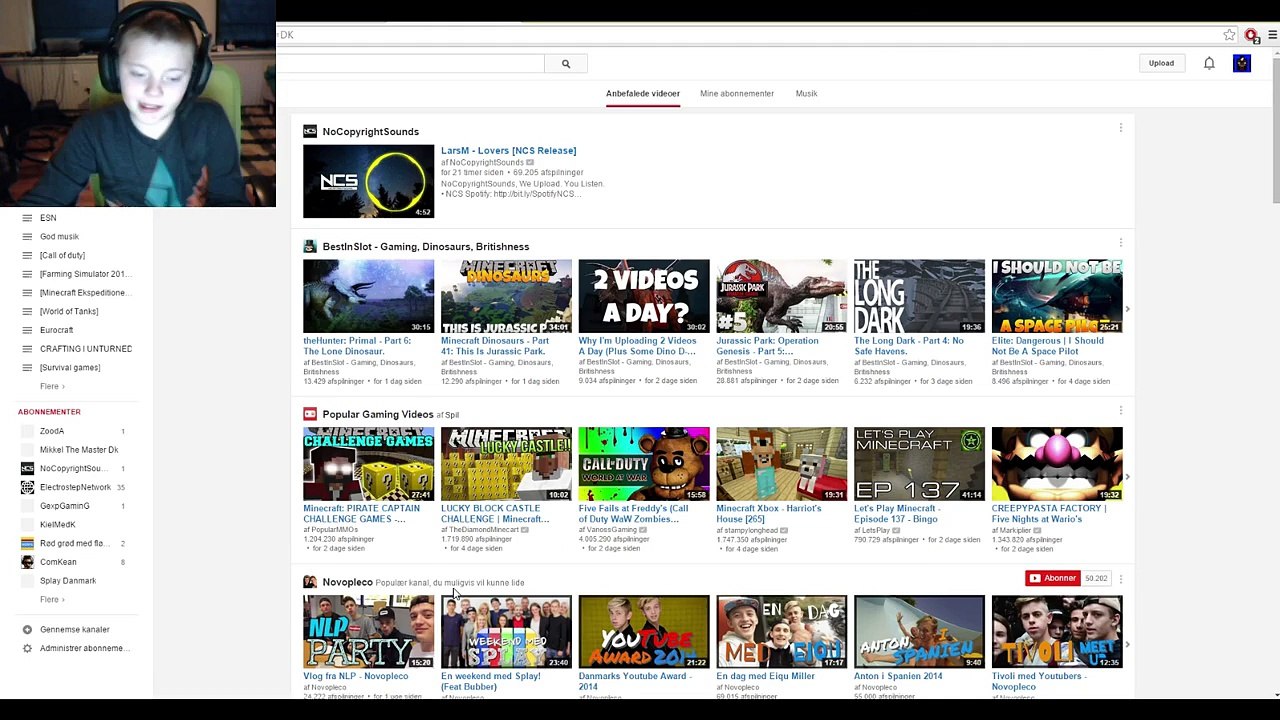1280x720 pixels.
Task: Open the KielMedK subscription
Action: click(x=58, y=525)
